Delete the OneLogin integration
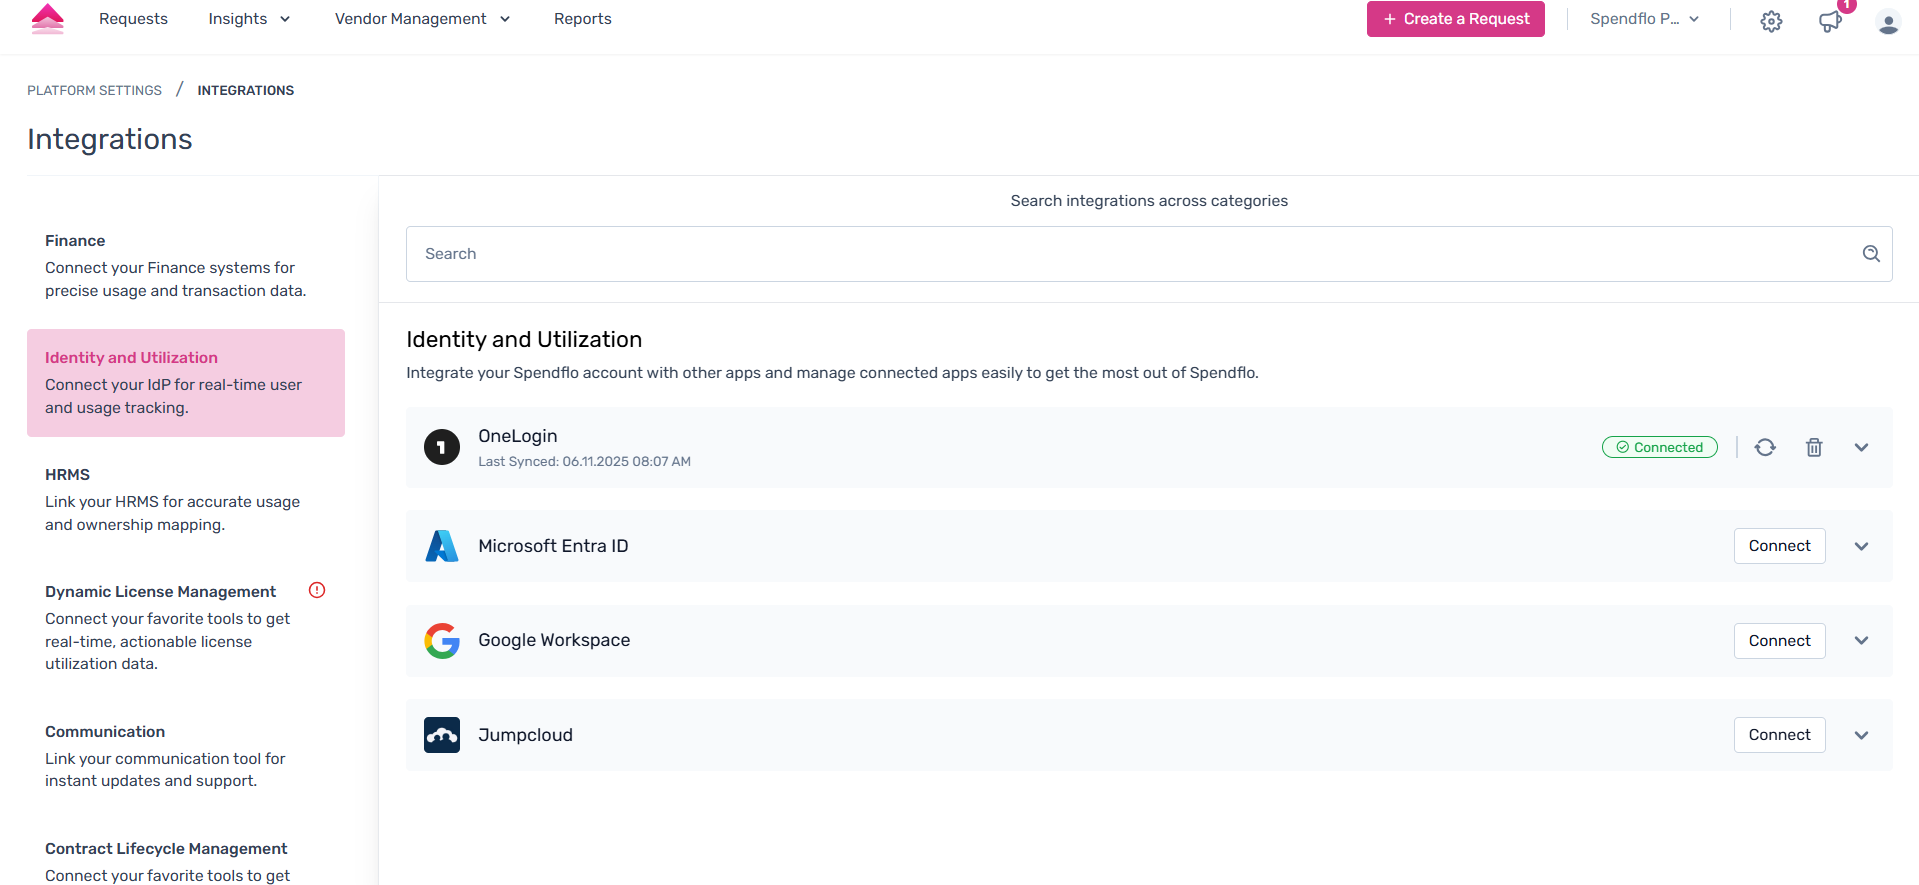Image resolution: width=1919 pixels, height=885 pixels. (x=1814, y=447)
